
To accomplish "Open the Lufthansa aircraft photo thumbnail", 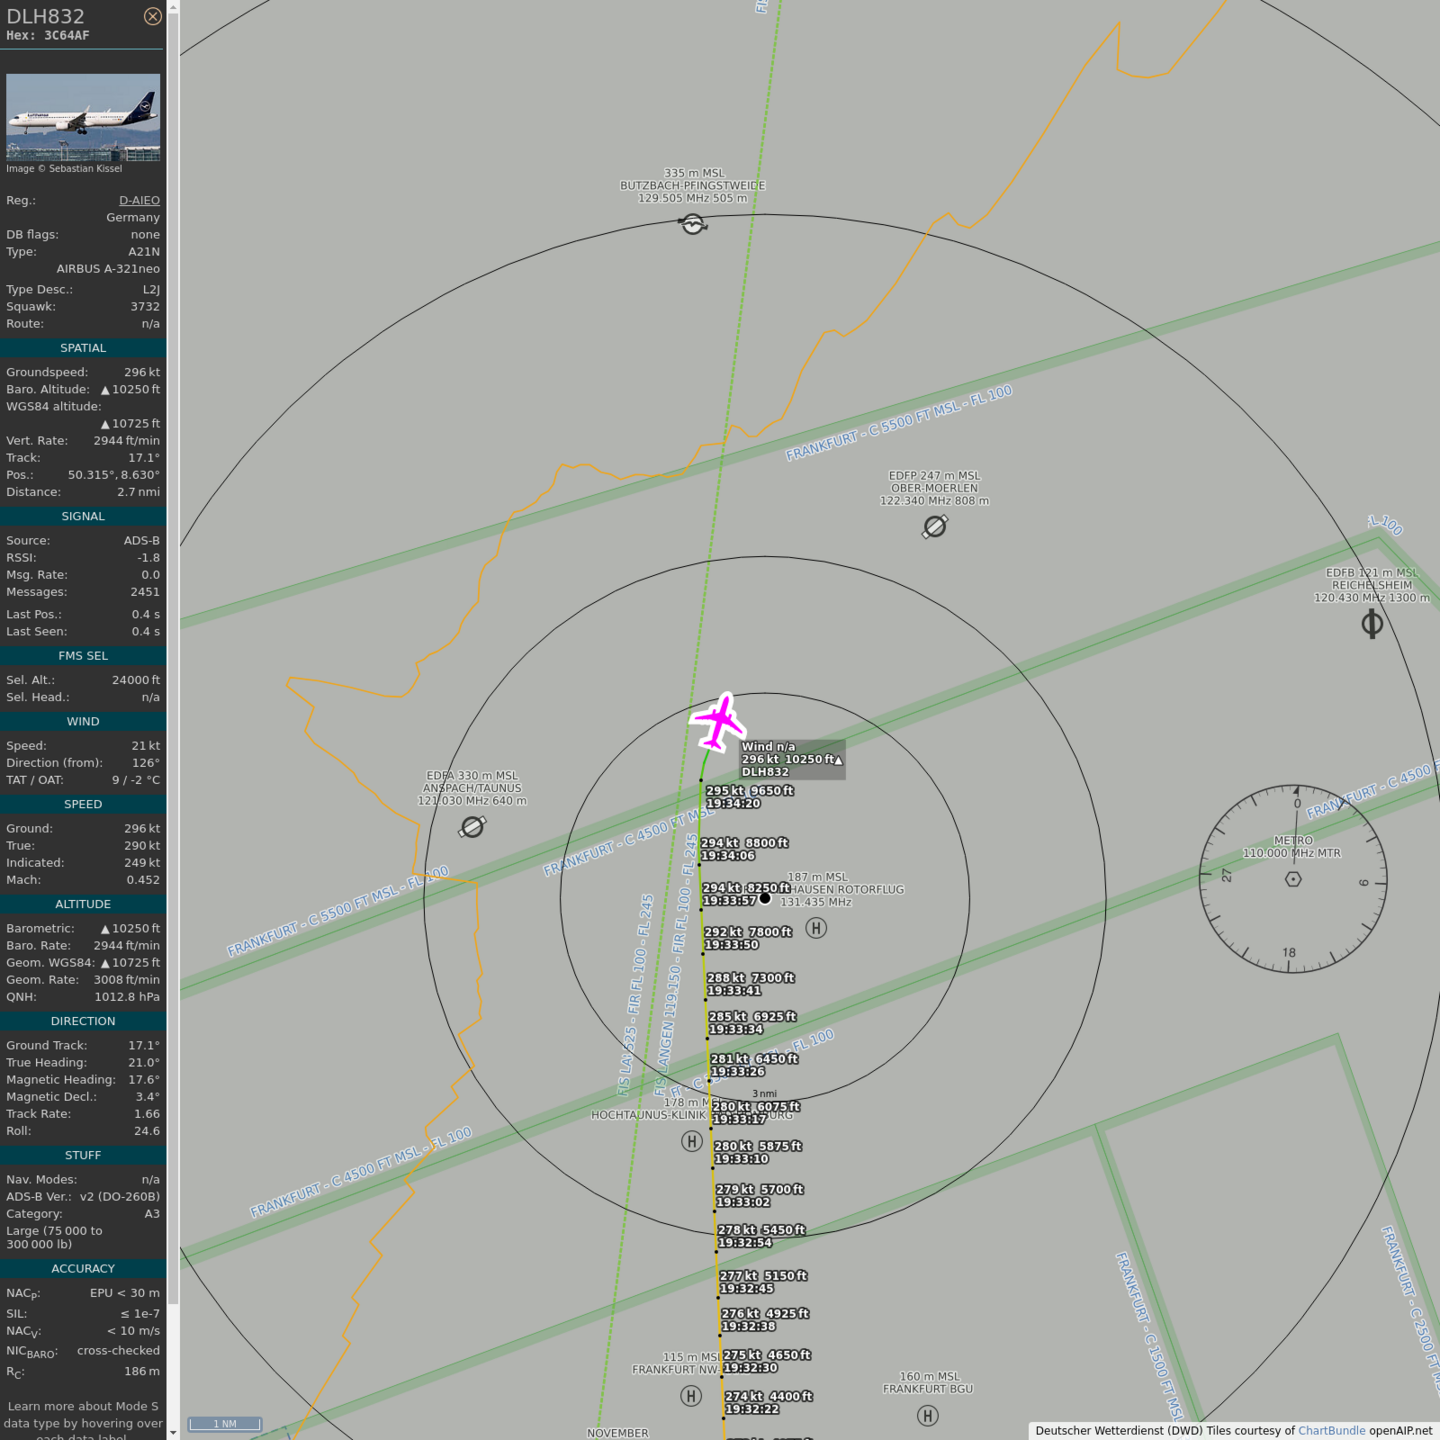I will pos(83,117).
